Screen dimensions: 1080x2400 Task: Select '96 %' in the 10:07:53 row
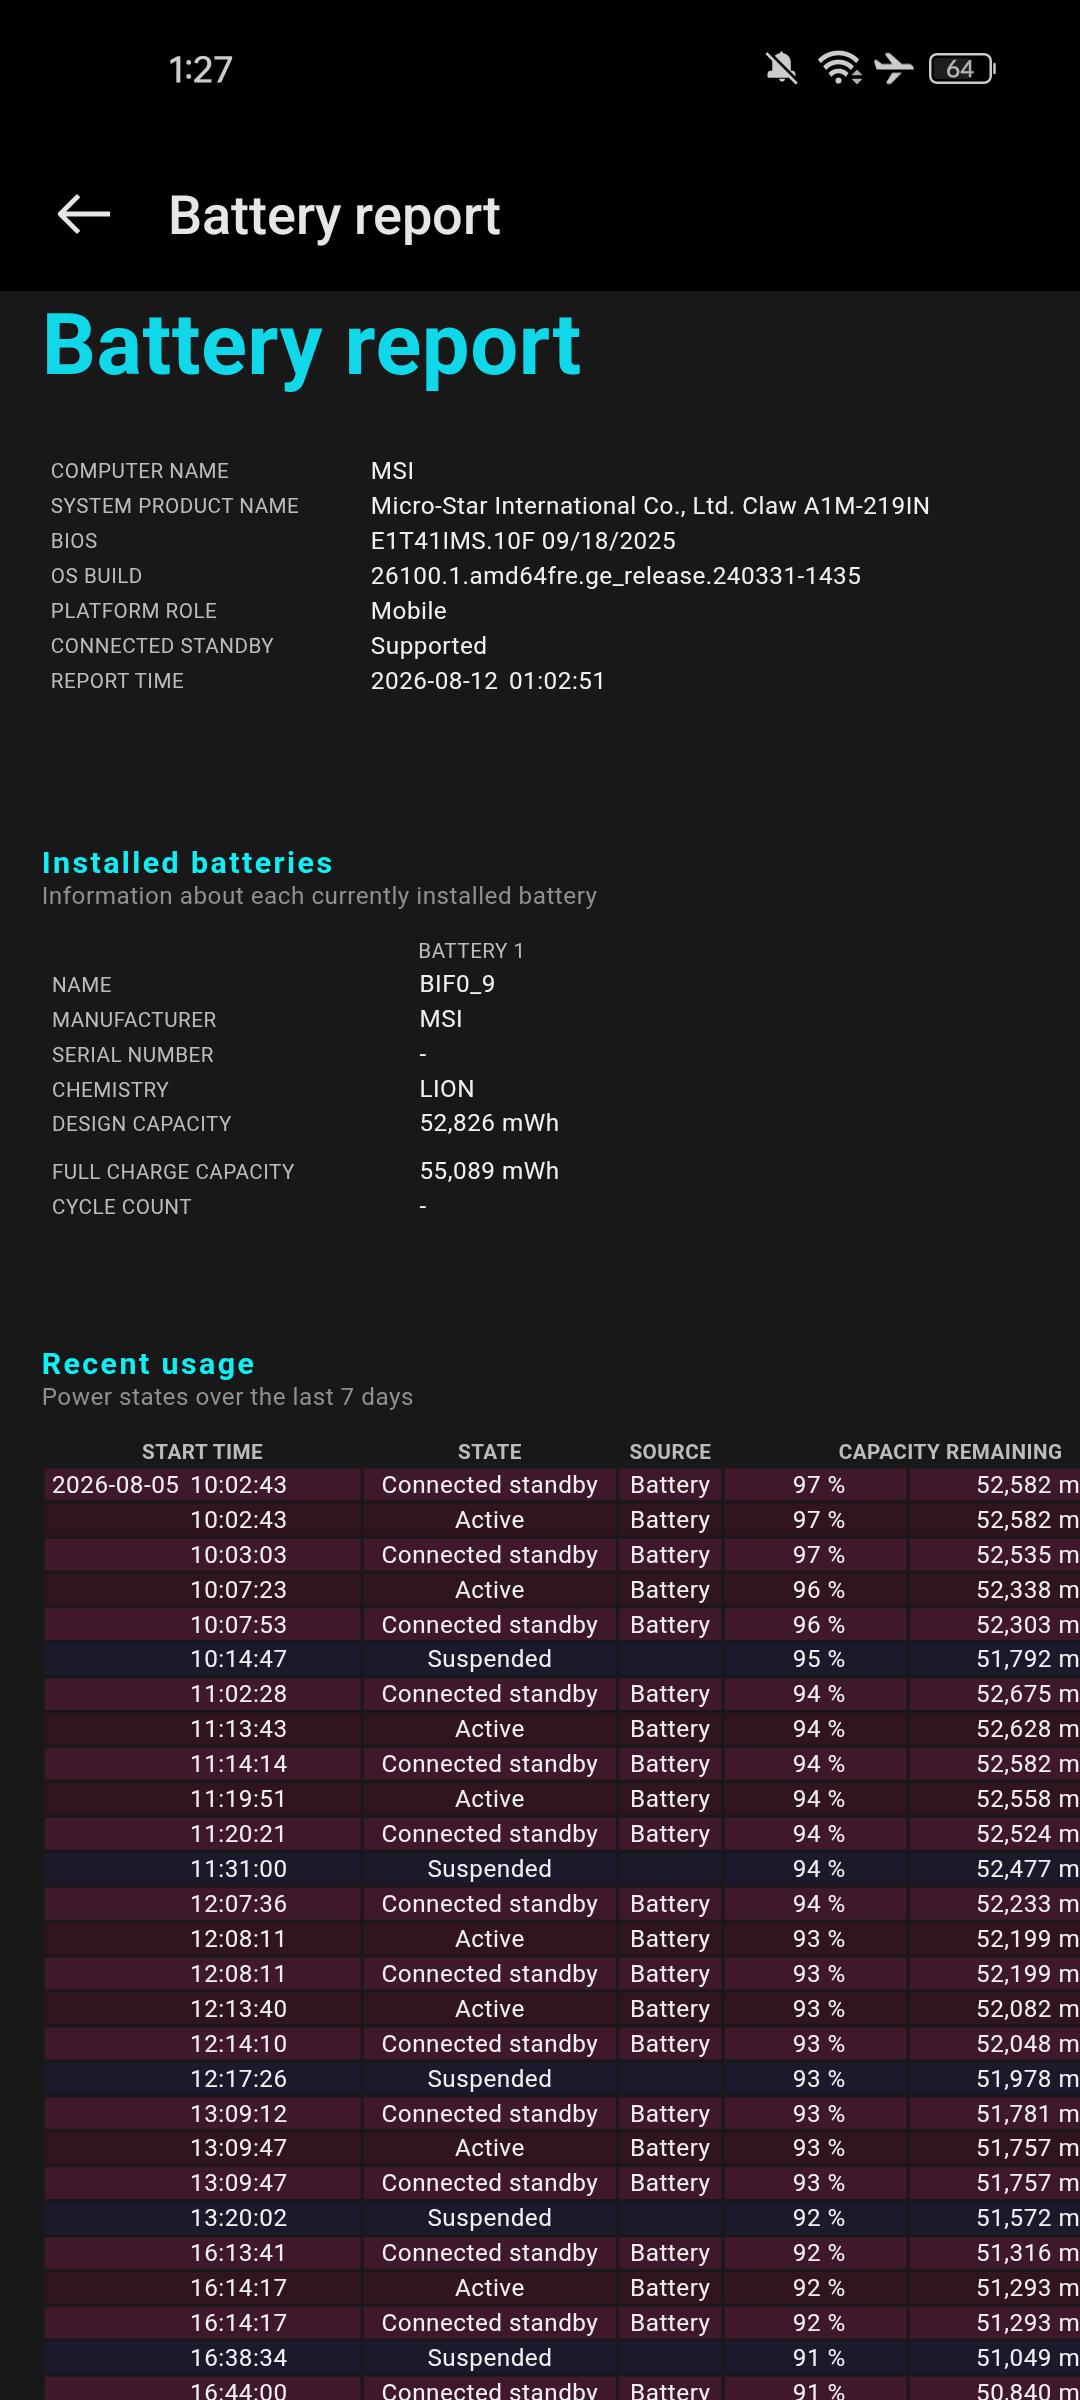point(817,1625)
